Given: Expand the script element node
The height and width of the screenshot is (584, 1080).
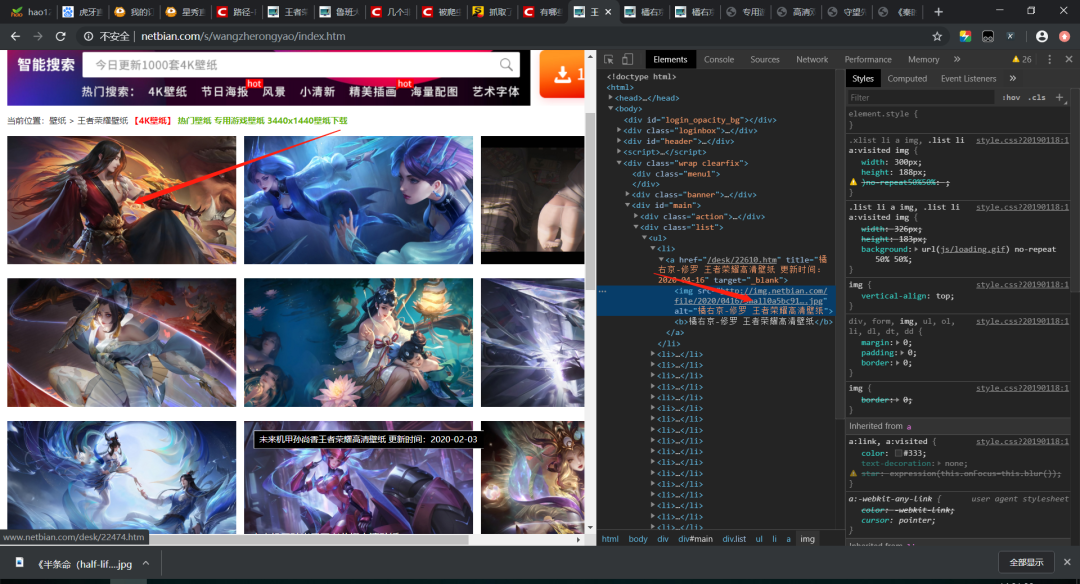Looking at the screenshot, I should click(619, 152).
